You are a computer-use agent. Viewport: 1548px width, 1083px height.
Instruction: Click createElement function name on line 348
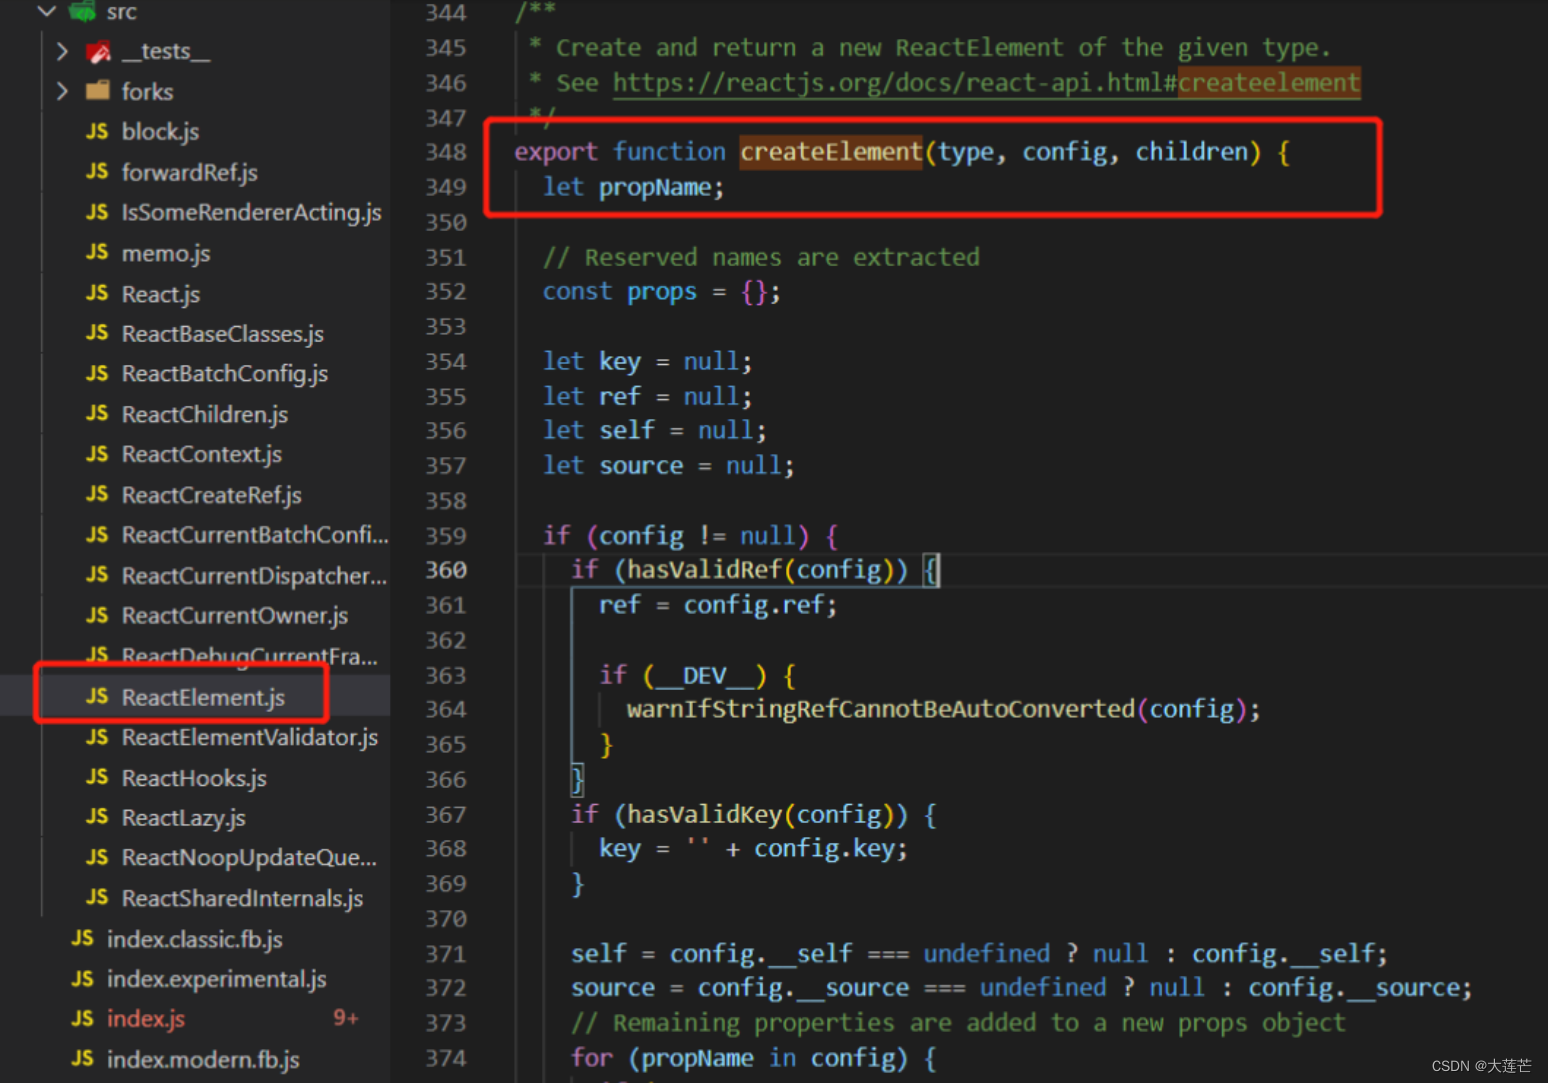(831, 151)
